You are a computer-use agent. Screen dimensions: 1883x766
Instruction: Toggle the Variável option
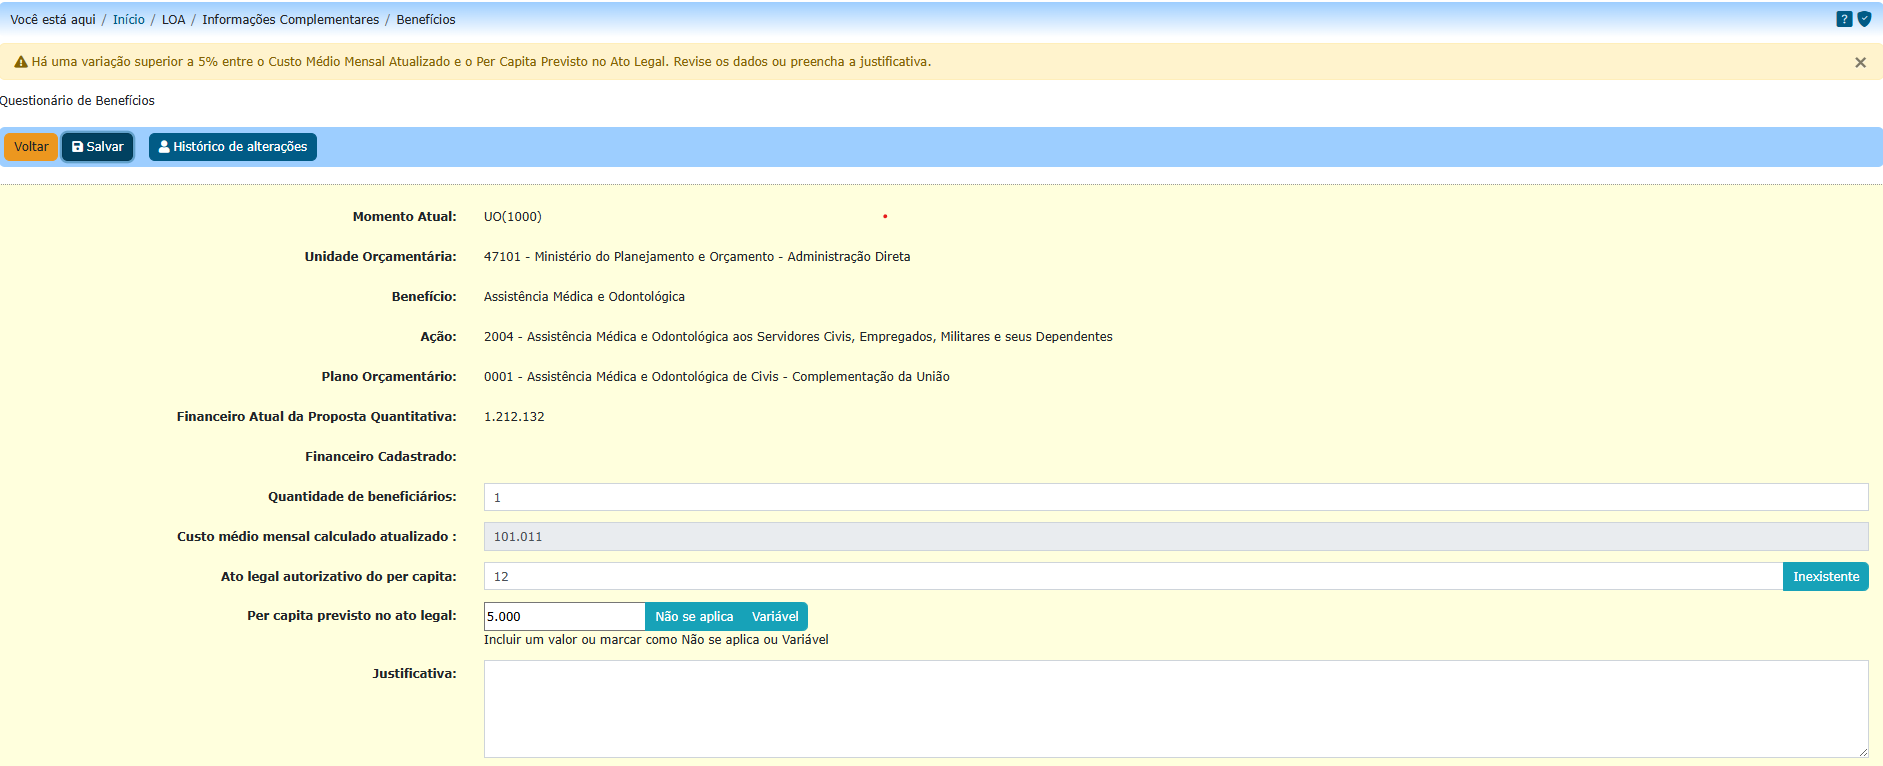click(x=775, y=617)
